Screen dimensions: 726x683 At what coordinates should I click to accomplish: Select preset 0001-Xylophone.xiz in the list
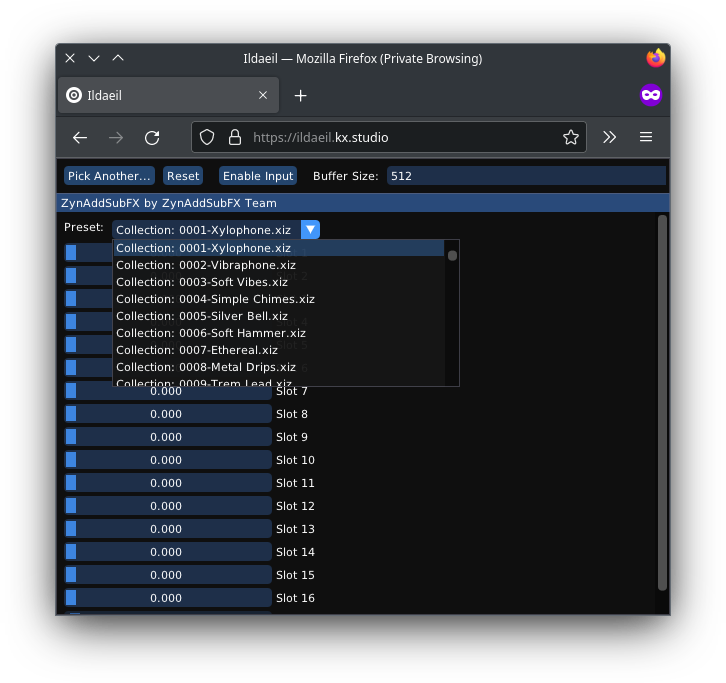[x=279, y=248]
